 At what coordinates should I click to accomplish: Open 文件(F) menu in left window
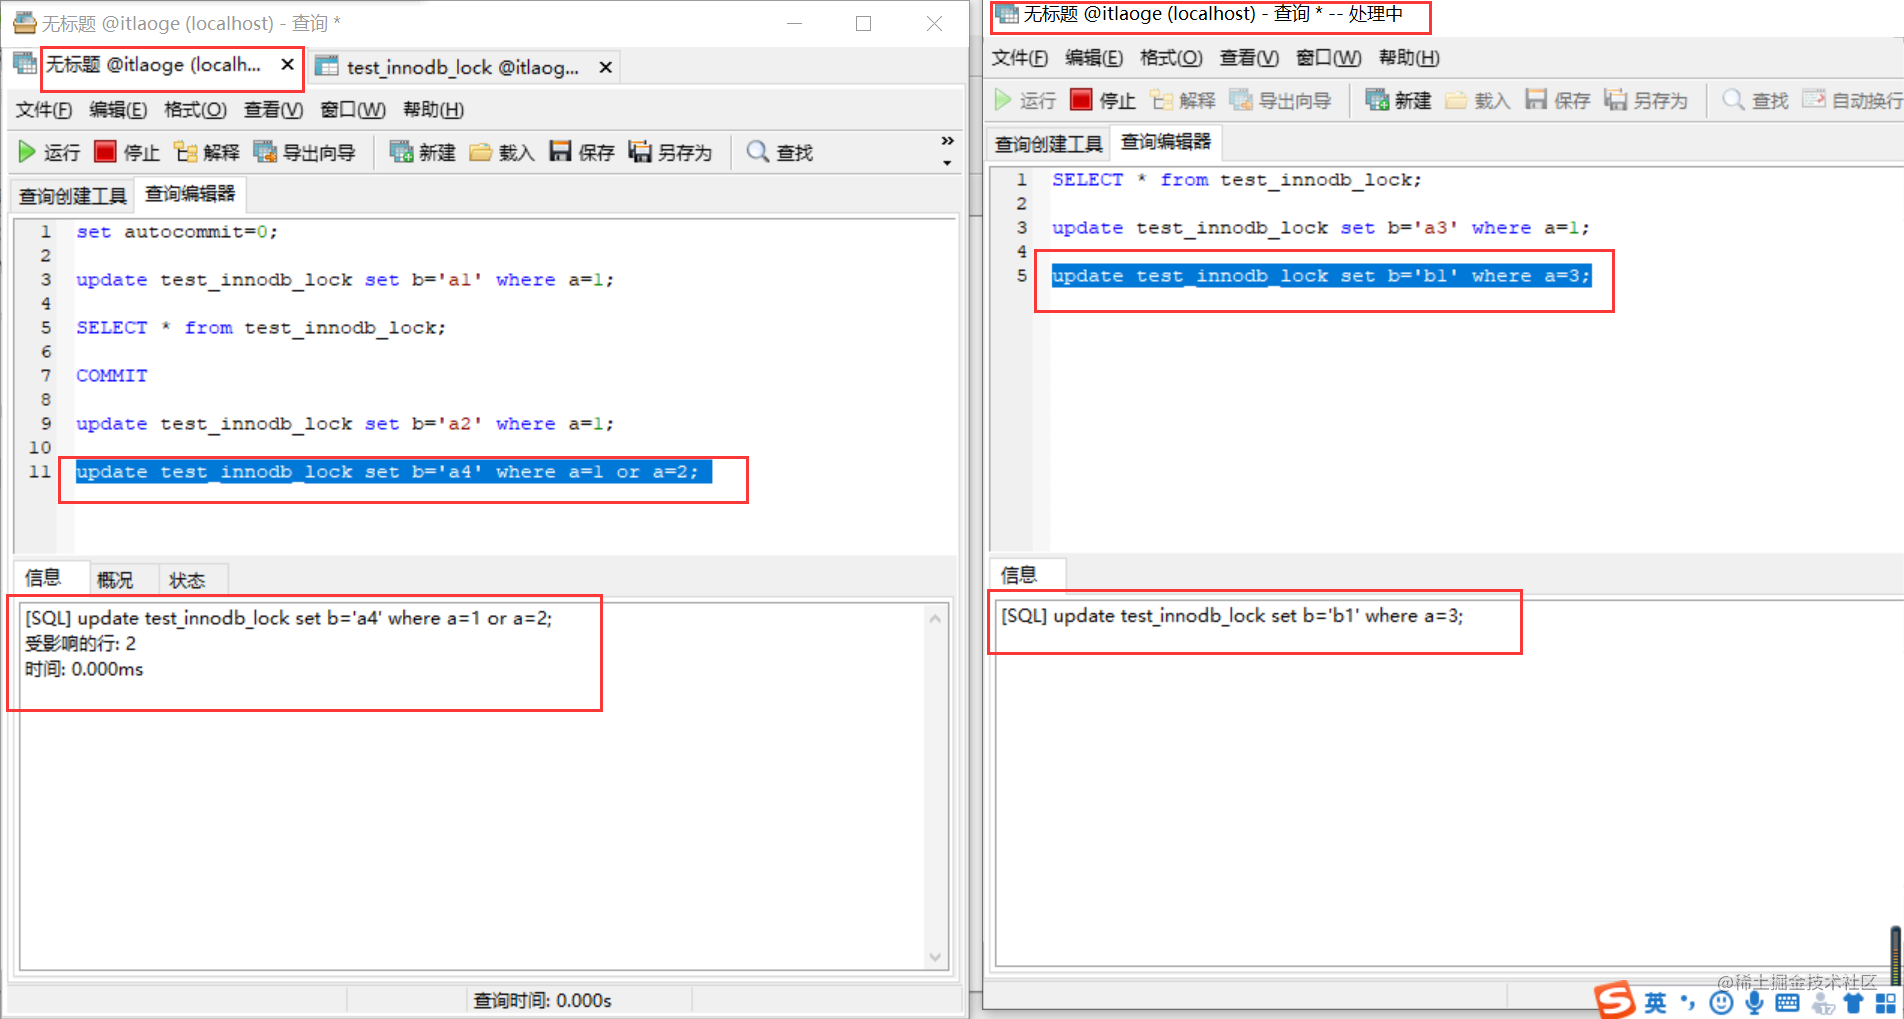tap(44, 109)
